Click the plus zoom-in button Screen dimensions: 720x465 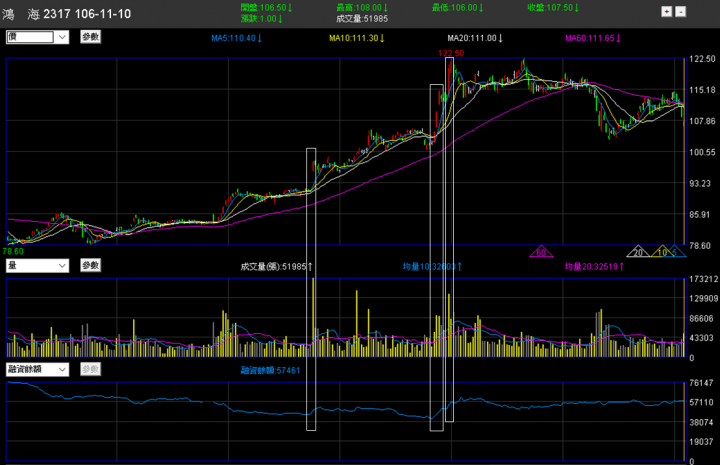click(x=666, y=12)
